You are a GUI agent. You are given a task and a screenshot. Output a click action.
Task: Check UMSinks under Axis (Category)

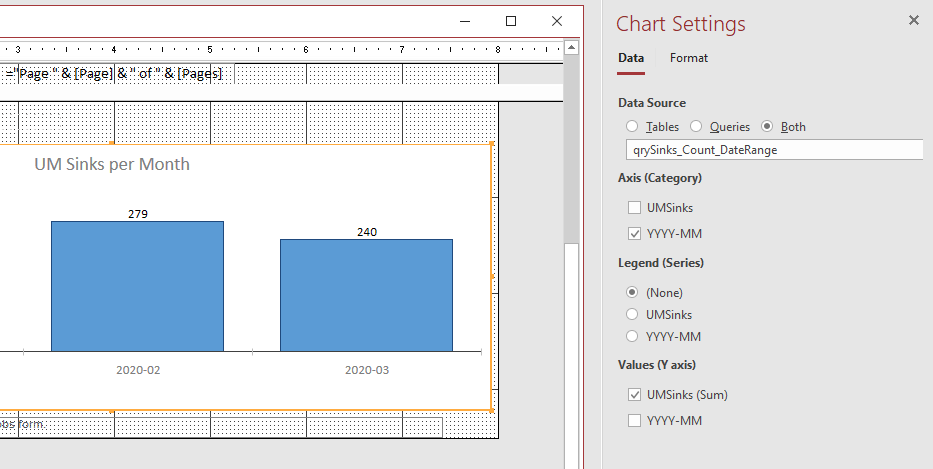pos(634,208)
